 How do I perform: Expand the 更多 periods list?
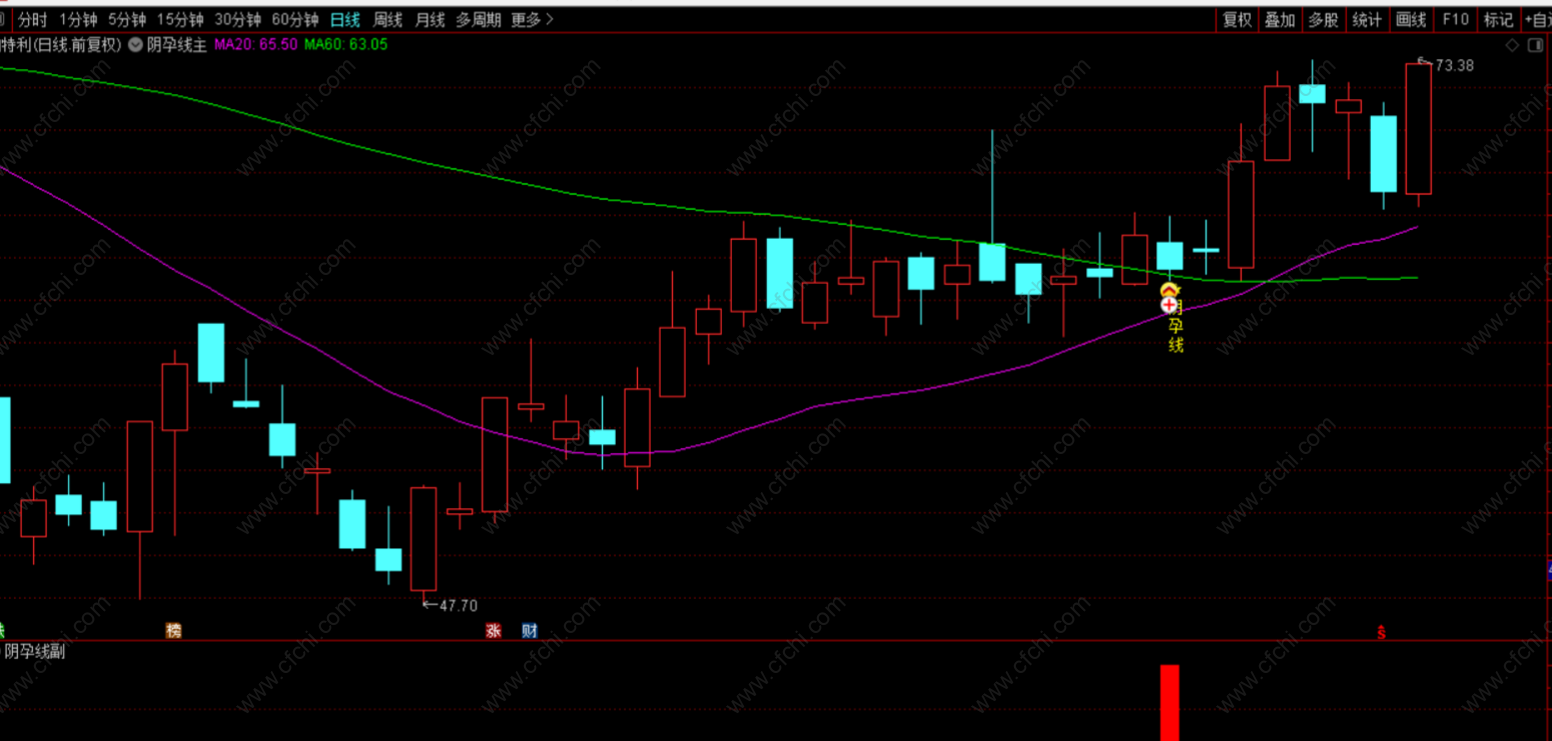pos(531,19)
